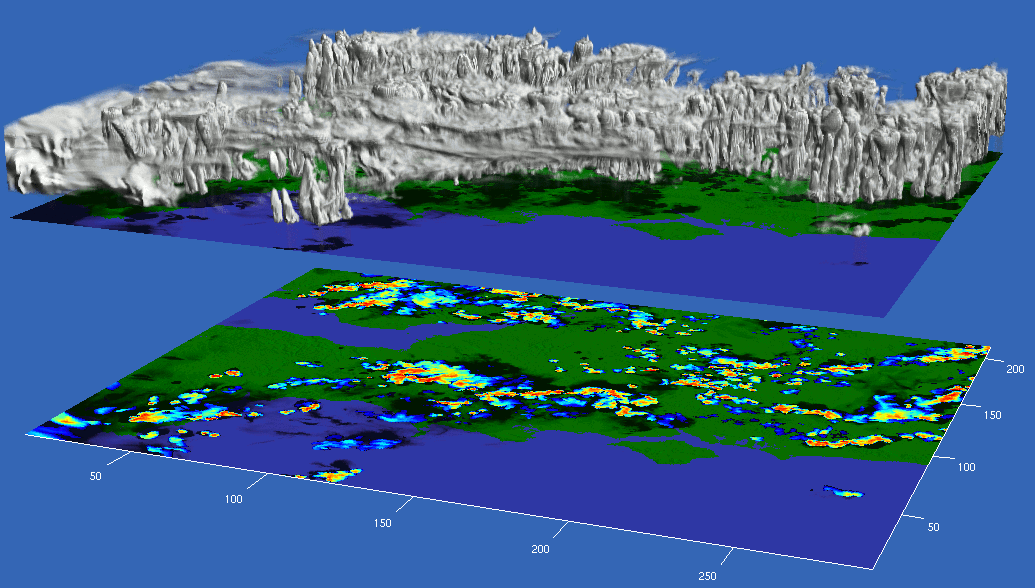
Task: Click the right-side axis label 200
Action: pyautogui.click(x=1015, y=370)
